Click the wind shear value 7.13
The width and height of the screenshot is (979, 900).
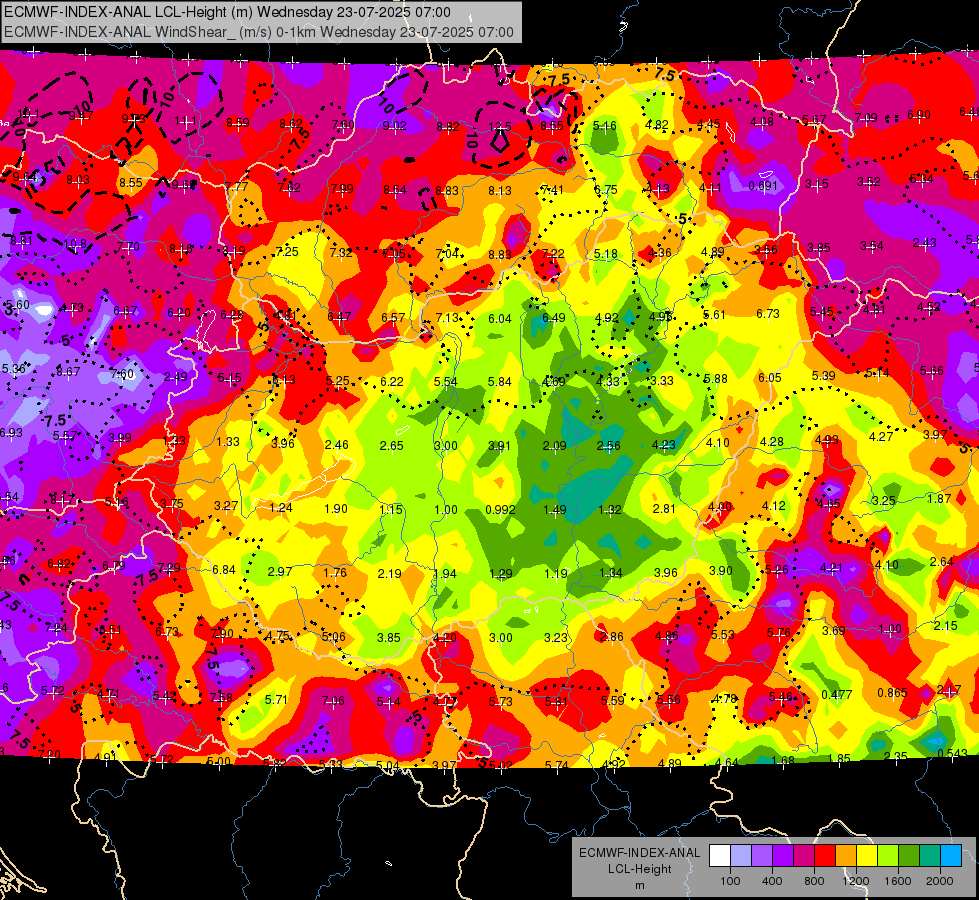pyautogui.click(x=447, y=318)
